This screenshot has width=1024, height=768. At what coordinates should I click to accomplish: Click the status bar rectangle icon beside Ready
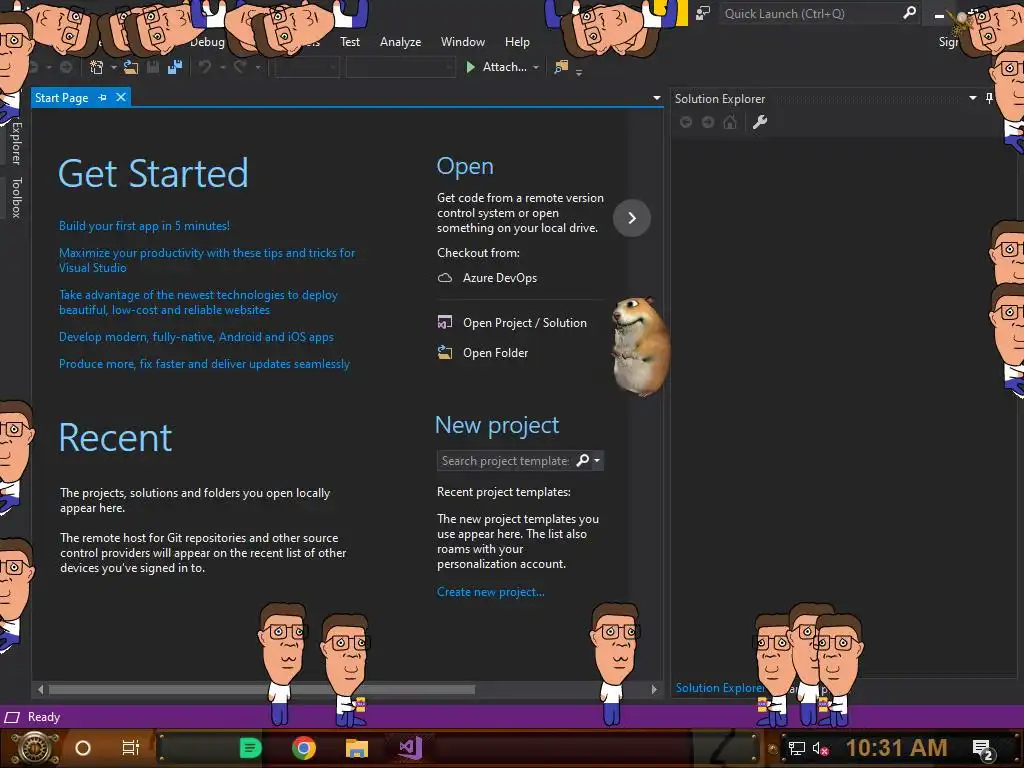12,717
